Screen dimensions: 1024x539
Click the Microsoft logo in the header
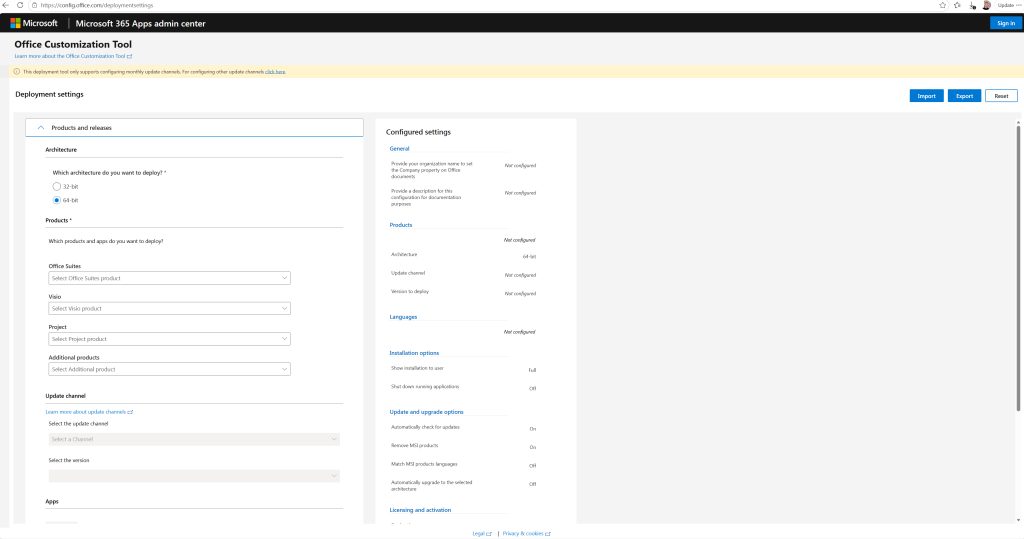tap(34, 23)
